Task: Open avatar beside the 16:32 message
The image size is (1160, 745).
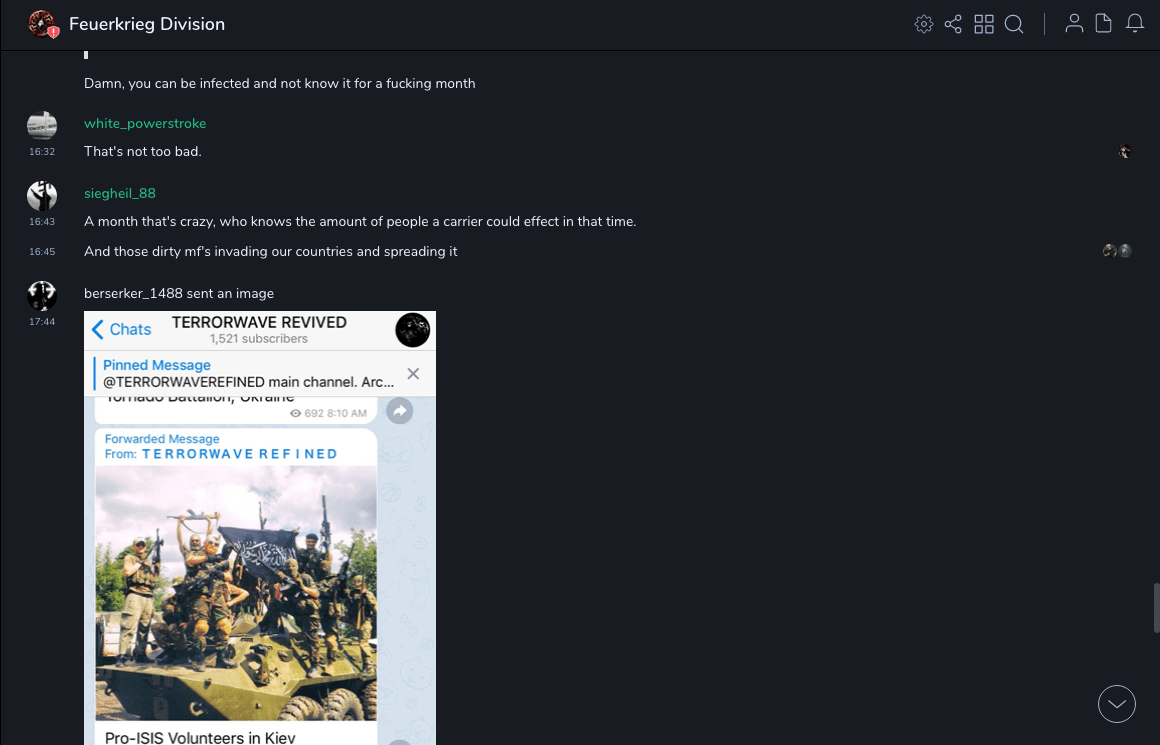Action: 42,125
